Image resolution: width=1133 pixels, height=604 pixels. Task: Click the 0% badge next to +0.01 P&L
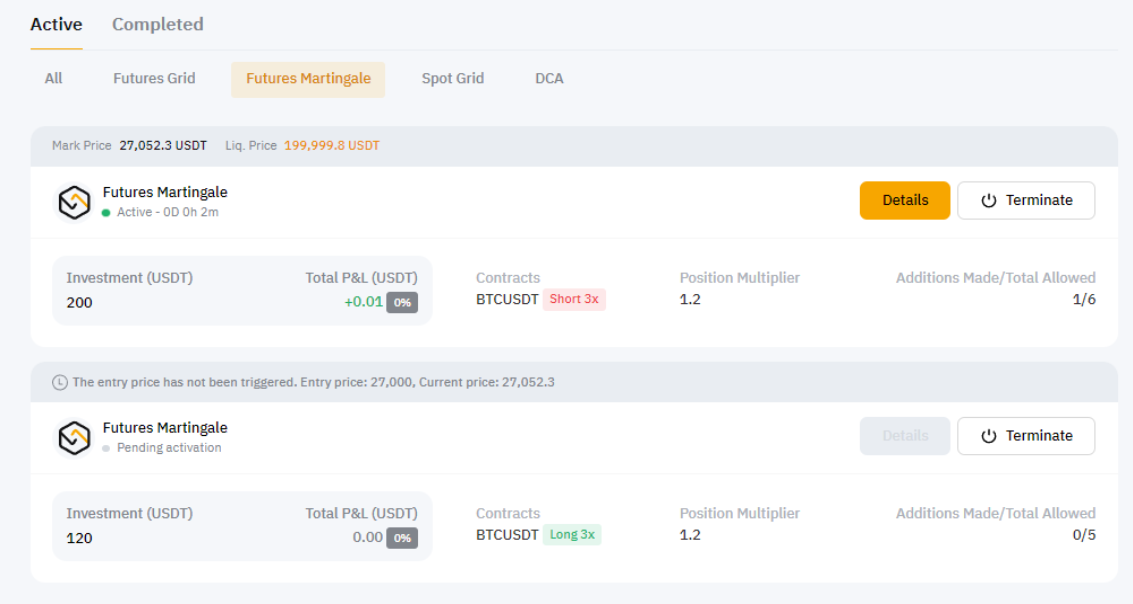coord(402,302)
